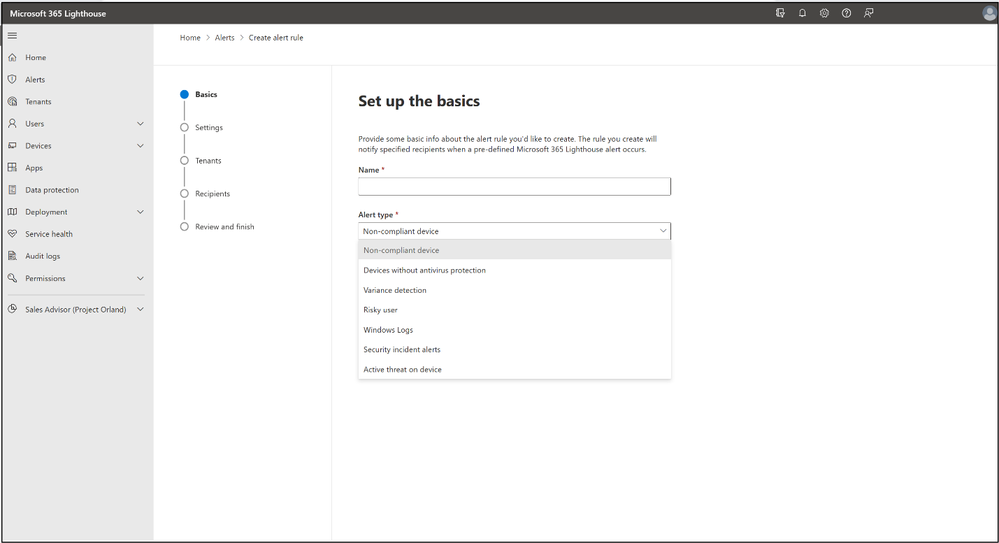Select Active threat on device option
999x543 pixels.
[514, 369]
